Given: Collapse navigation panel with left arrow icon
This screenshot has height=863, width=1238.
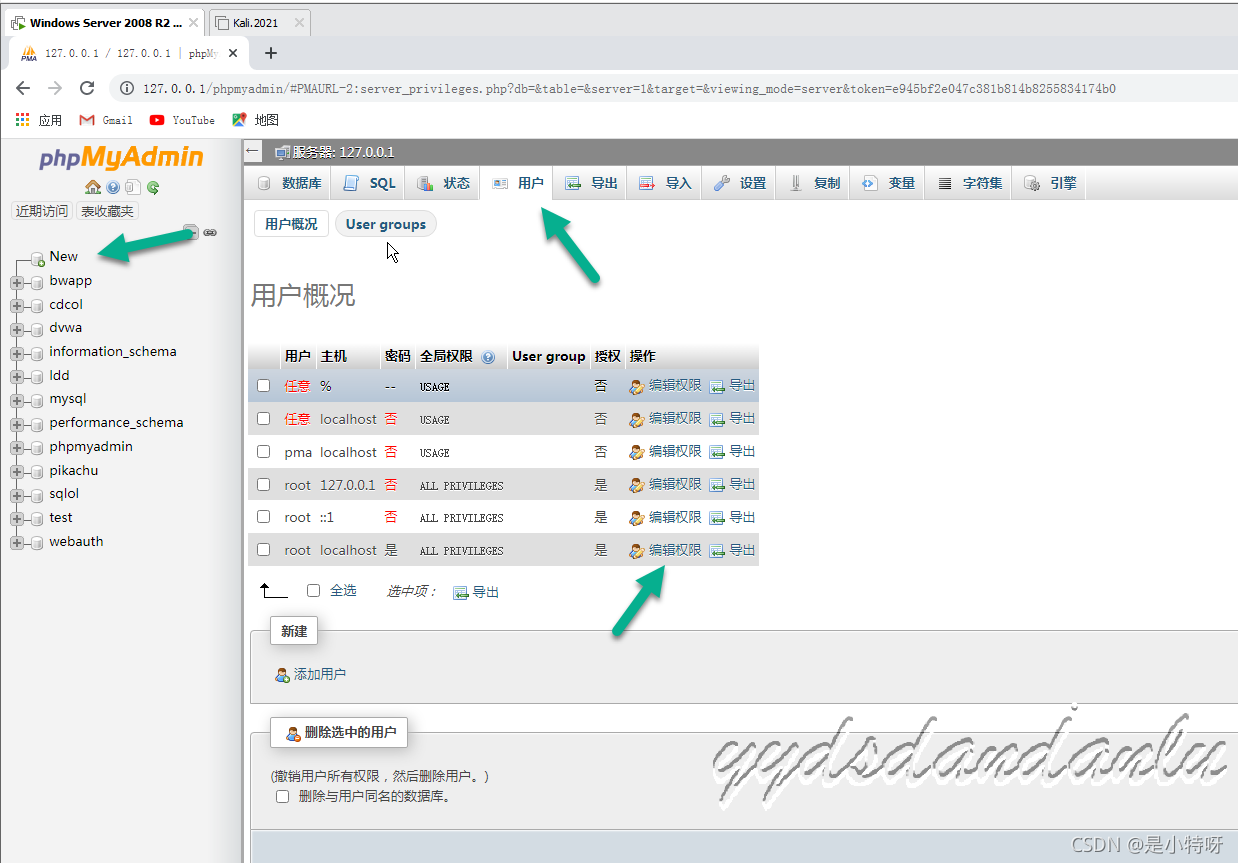Looking at the screenshot, I should pos(253,152).
